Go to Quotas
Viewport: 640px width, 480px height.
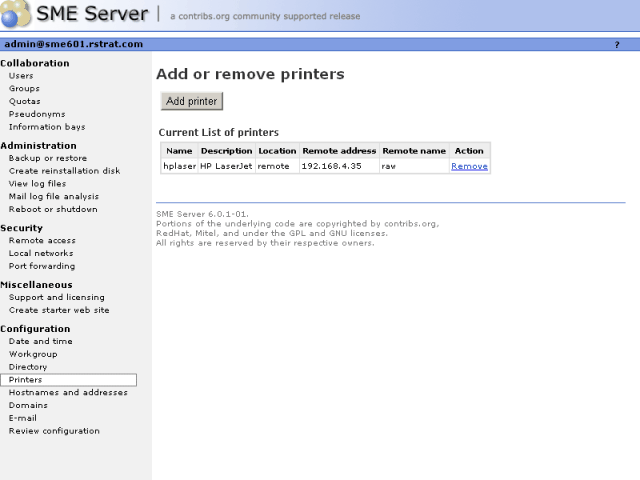[24, 101]
